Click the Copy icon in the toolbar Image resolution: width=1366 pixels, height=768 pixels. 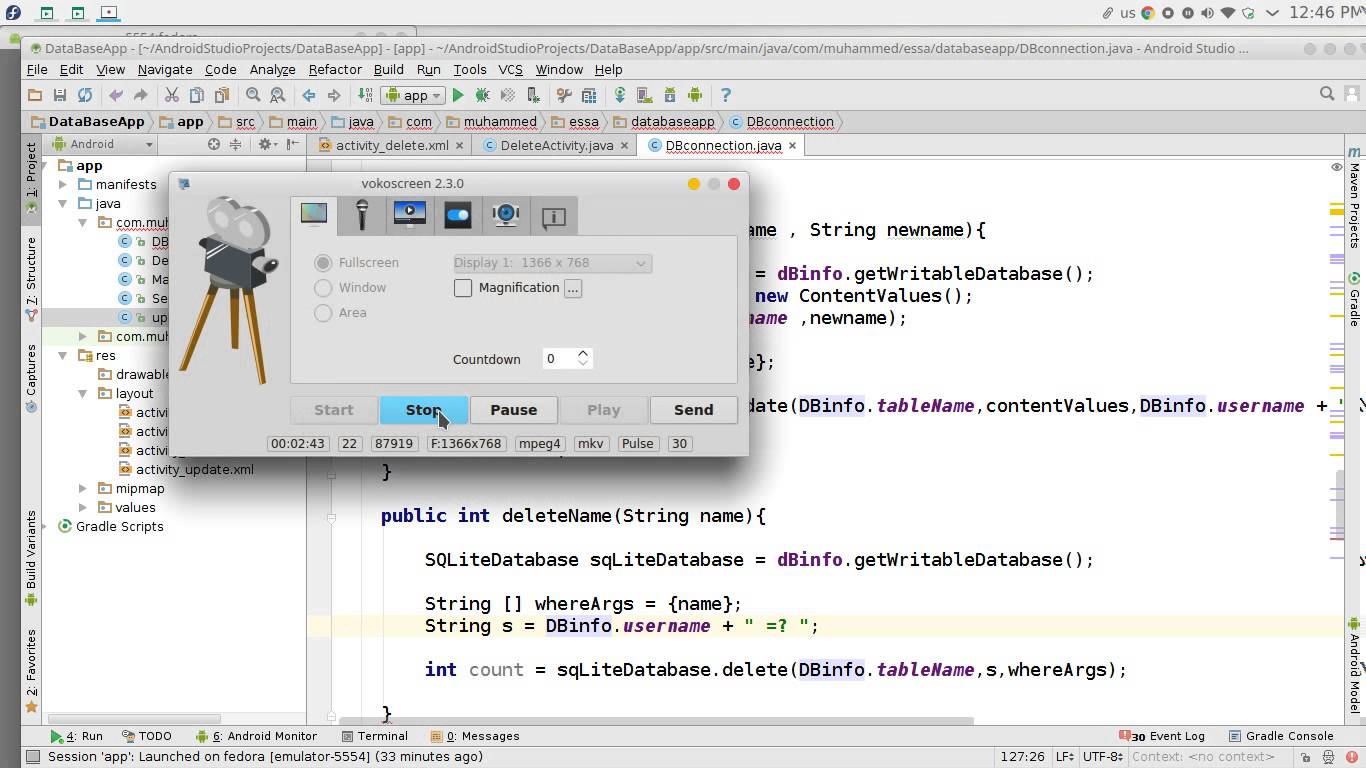tap(197, 95)
